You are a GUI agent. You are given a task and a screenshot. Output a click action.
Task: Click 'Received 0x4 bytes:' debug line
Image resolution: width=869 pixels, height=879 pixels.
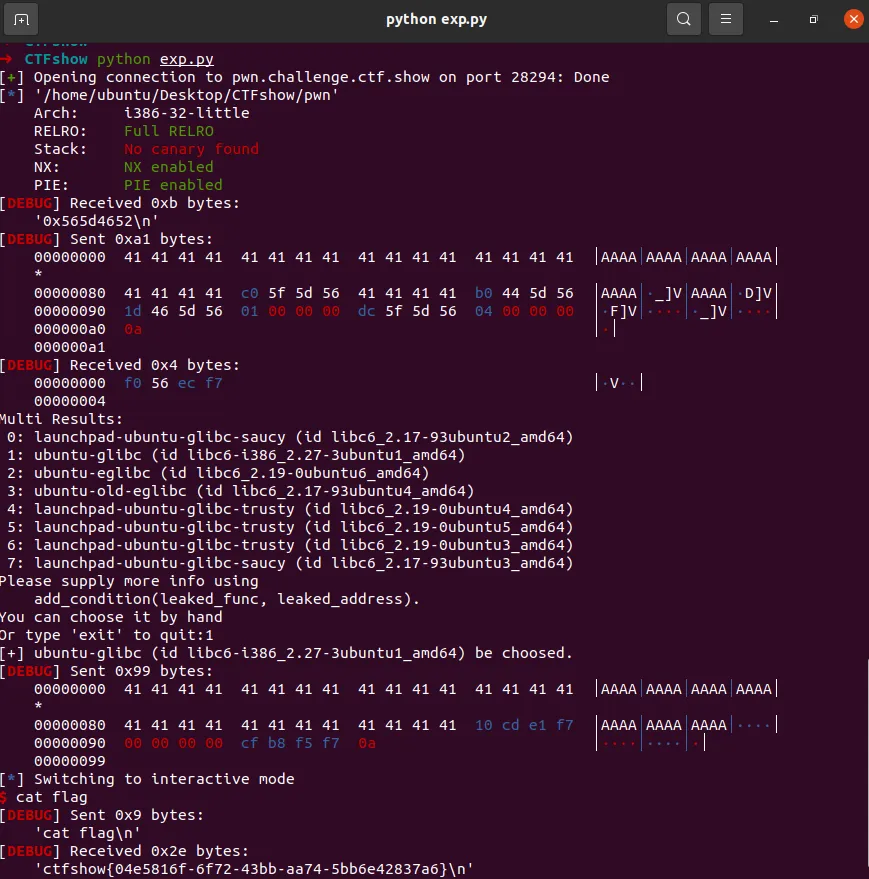tap(120, 365)
